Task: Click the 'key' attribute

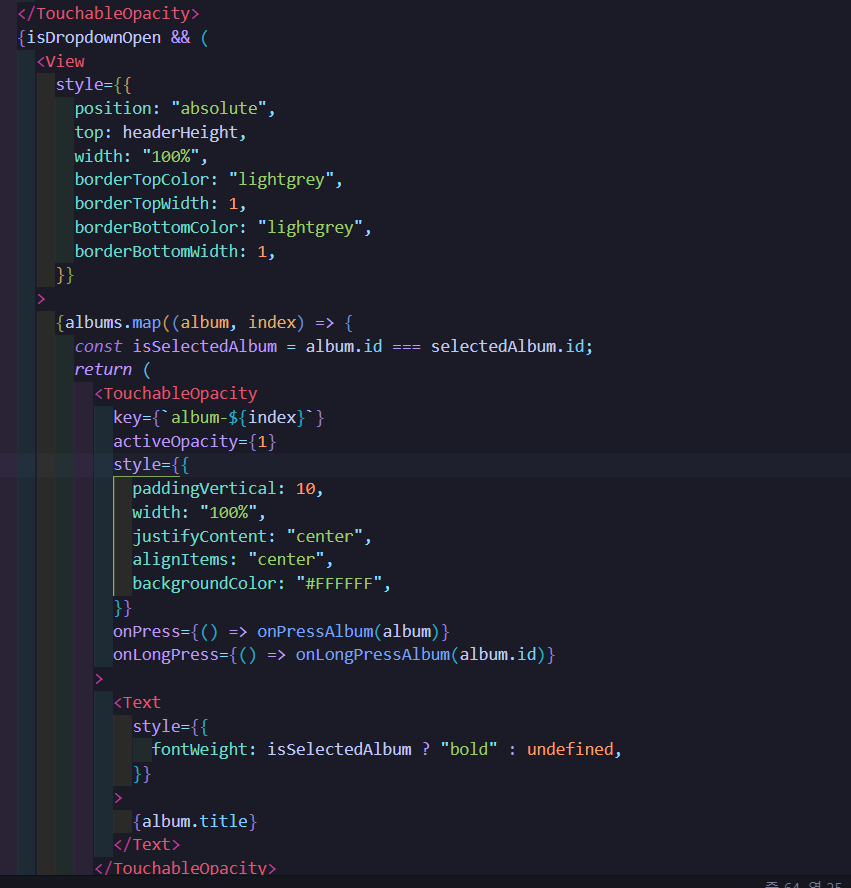Action: [x=127, y=418]
